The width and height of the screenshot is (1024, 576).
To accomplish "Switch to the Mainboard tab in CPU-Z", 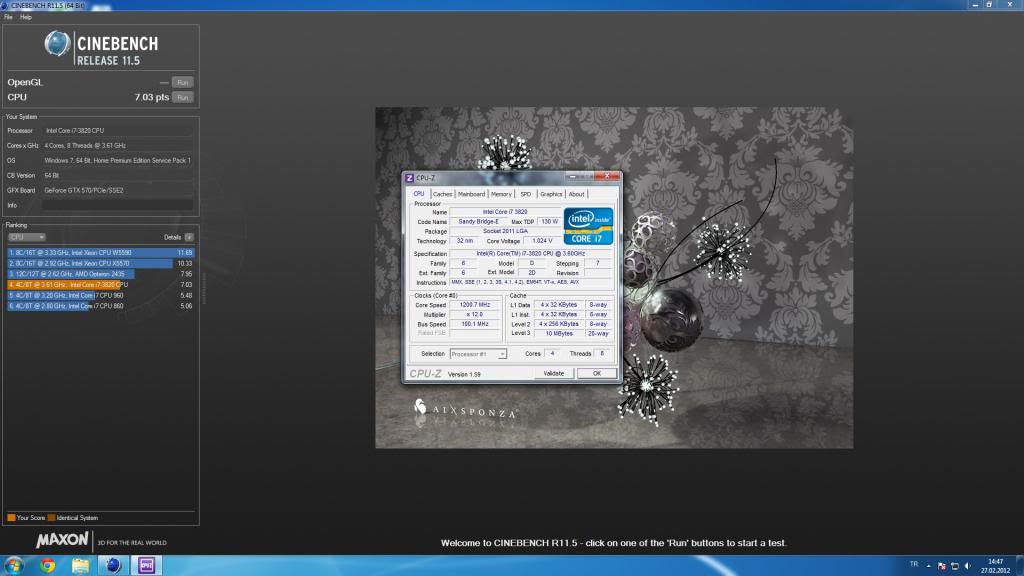I will coord(471,194).
